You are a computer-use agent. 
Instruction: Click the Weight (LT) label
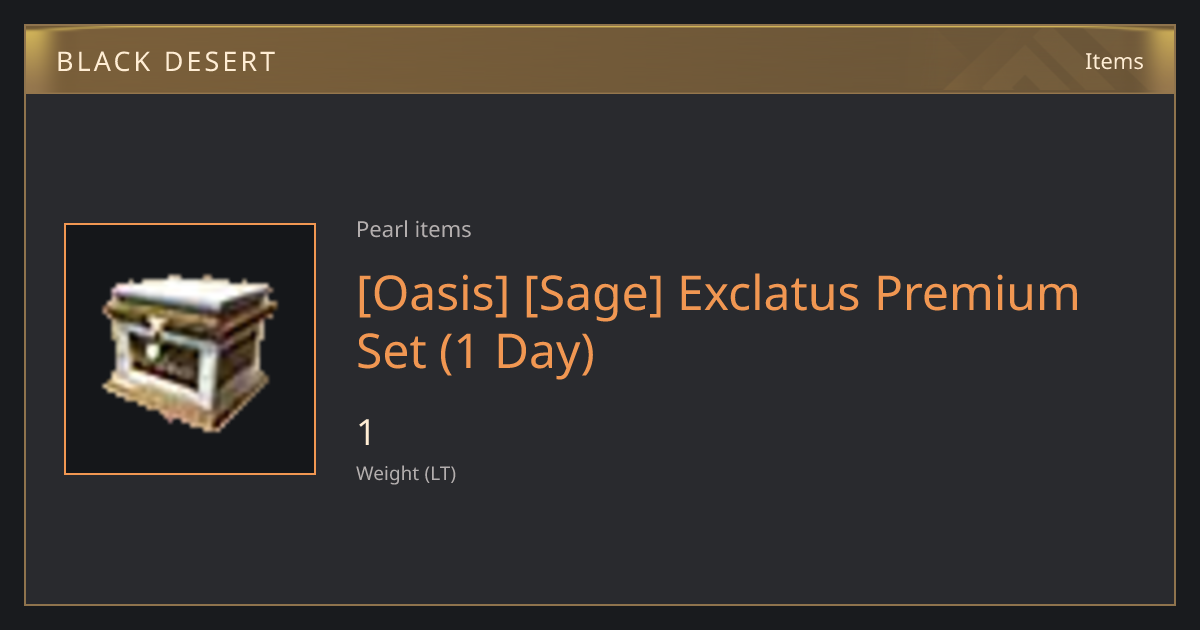(406, 474)
